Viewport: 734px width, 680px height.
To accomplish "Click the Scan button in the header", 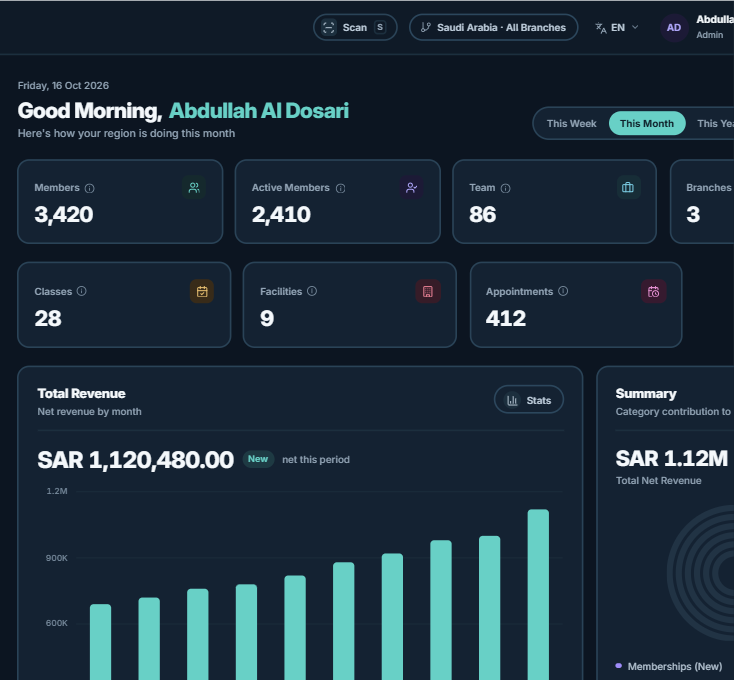I will pos(355,28).
